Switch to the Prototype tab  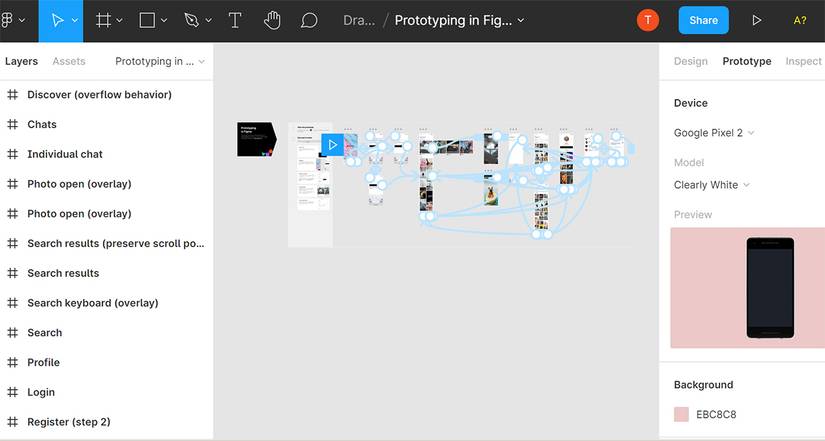click(x=747, y=61)
